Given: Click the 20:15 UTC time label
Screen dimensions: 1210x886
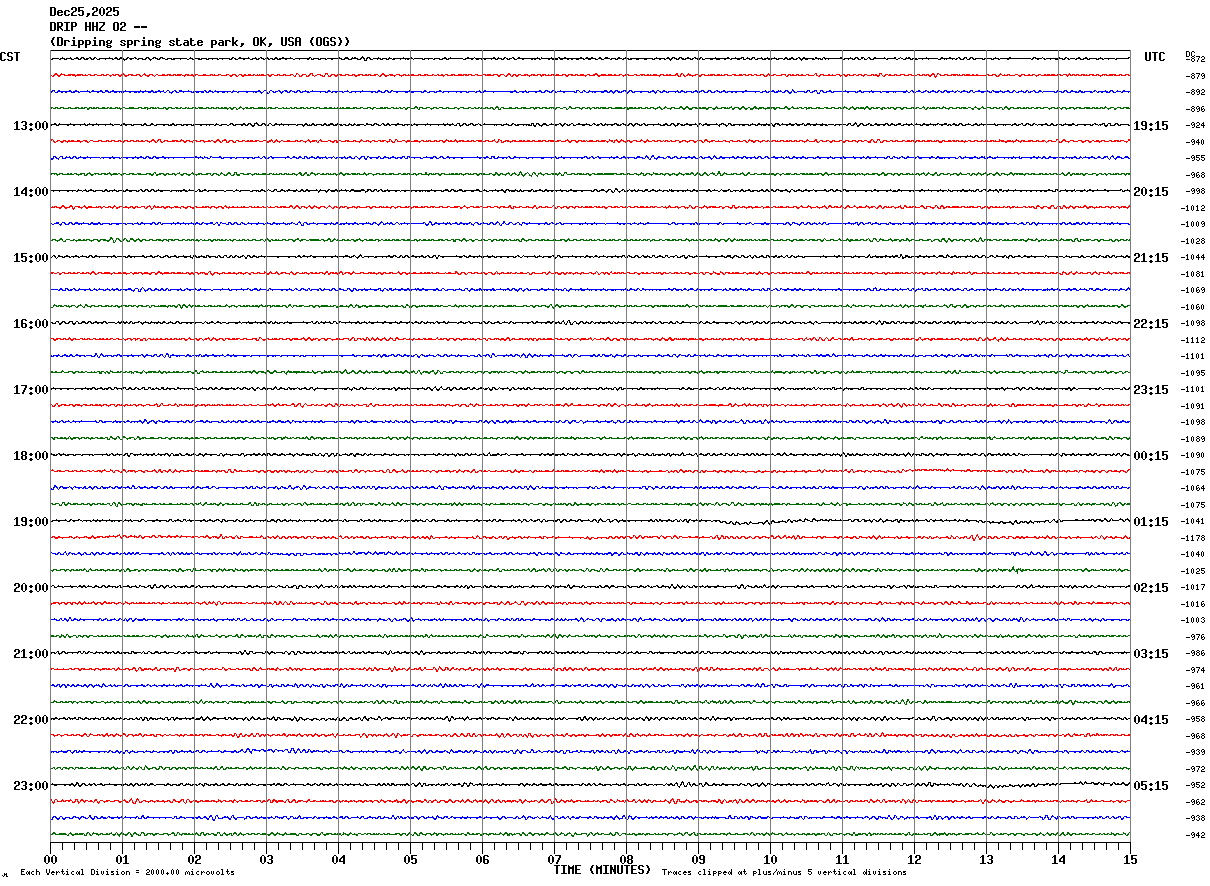Looking at the screenshot, I should [1150, 192].
